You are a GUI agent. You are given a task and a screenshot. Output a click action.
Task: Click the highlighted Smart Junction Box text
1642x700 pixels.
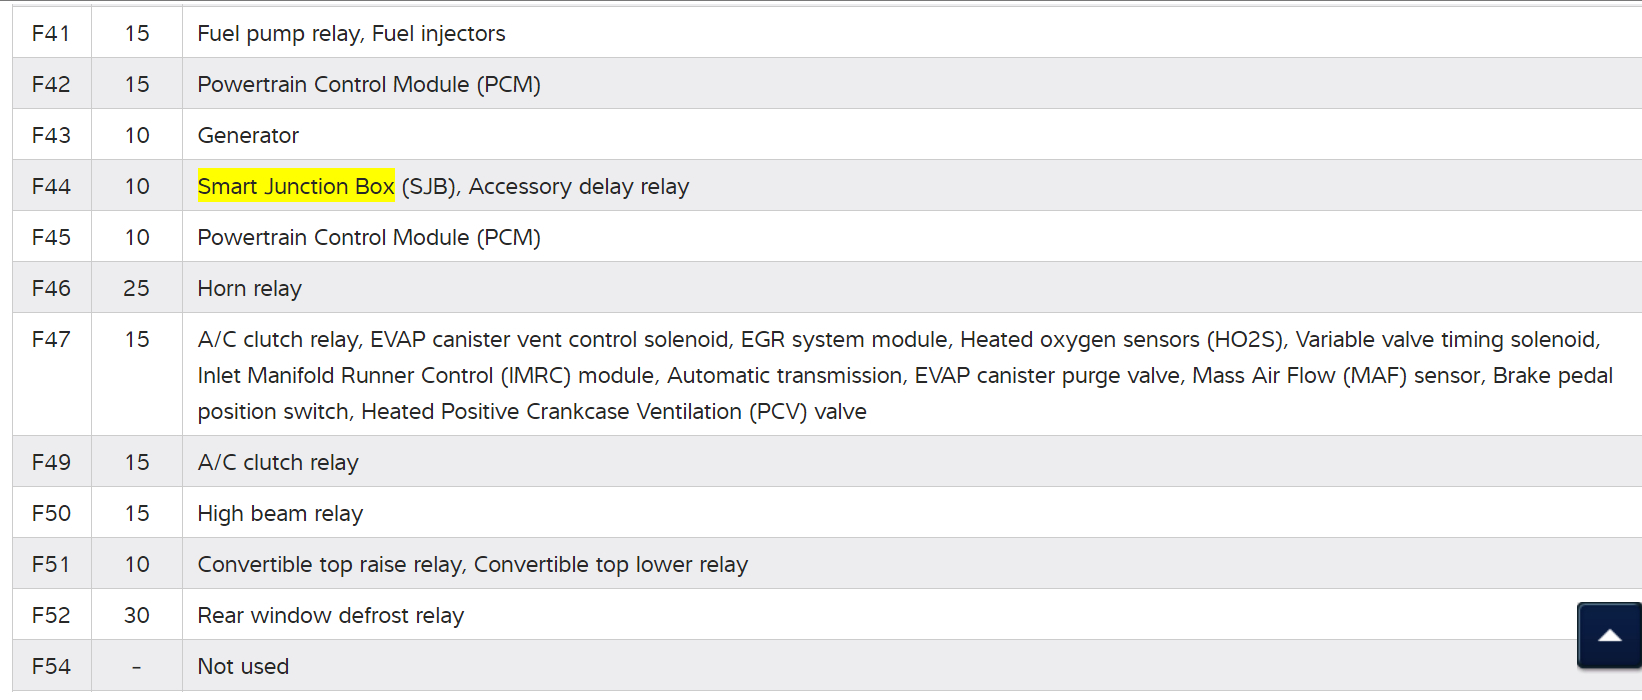point(296,186)
